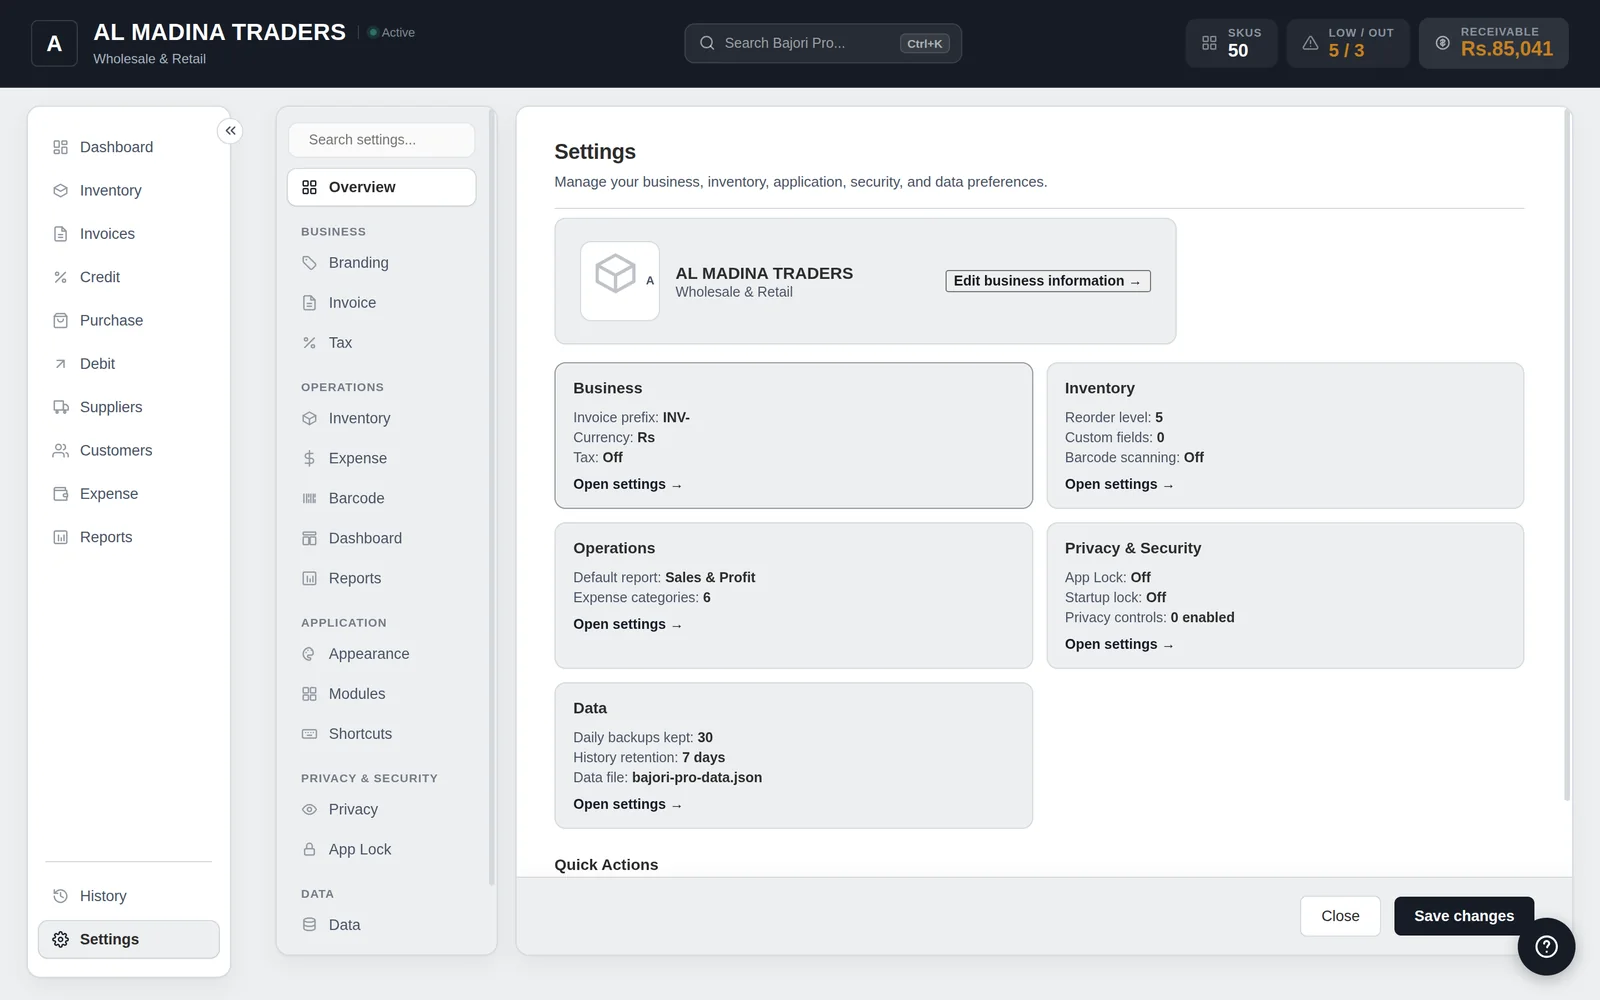Click the Inventory box icon in main sidebar
The height and width of the screenshot is (1000, 1600).
[60, 190]
